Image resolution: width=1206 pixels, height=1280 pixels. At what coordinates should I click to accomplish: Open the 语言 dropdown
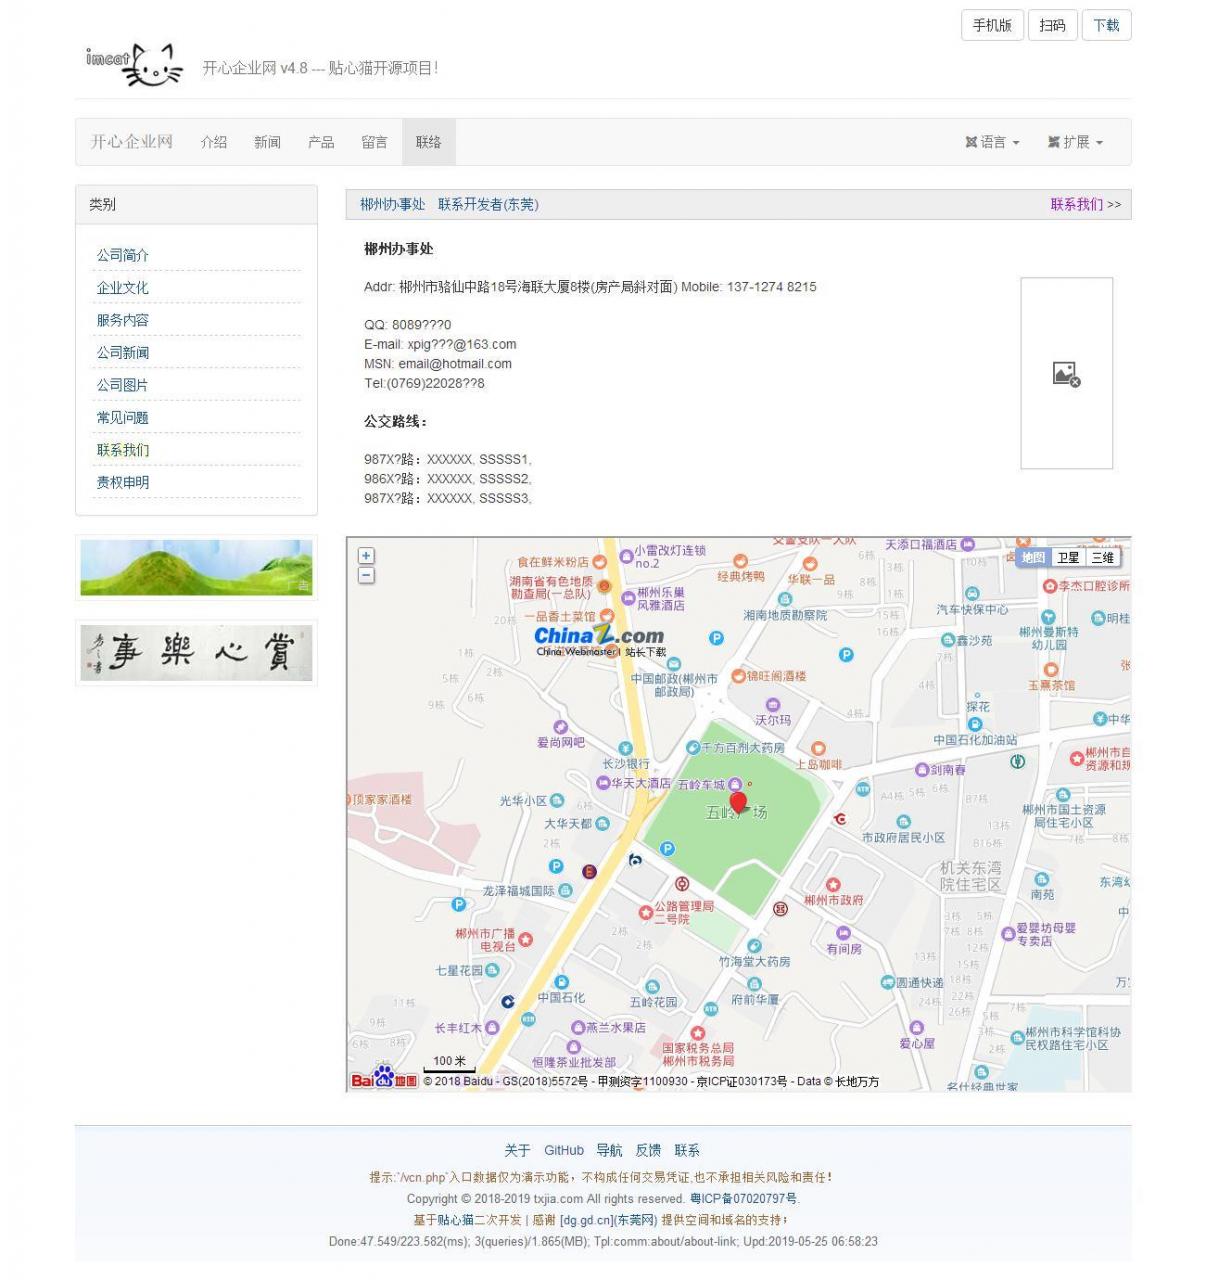pyautogui.click(x=992, y=142)
